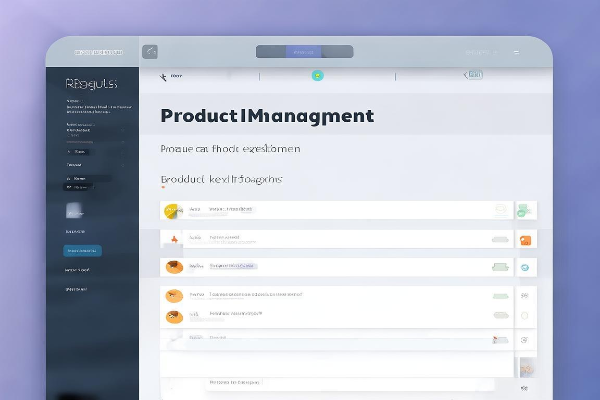Toggle the status pill in the second product row
This screenshot has width=600, height=400.
click(x=500, y=239)
